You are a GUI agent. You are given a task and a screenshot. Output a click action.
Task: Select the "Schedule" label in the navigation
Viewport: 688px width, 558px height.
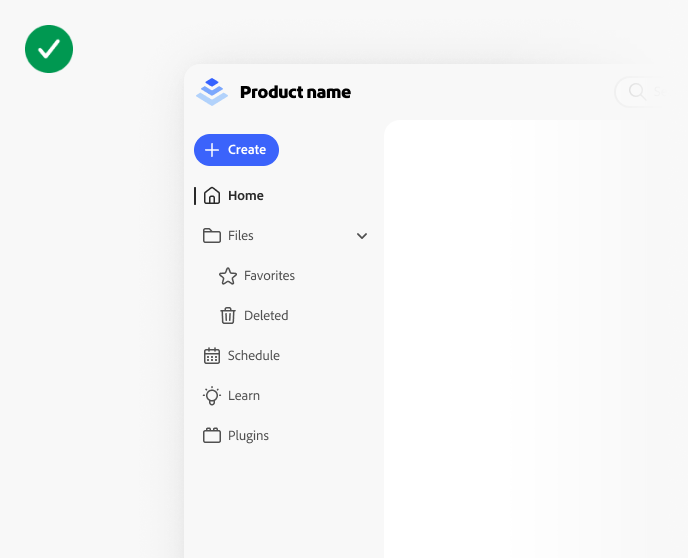tap(254, 355)
